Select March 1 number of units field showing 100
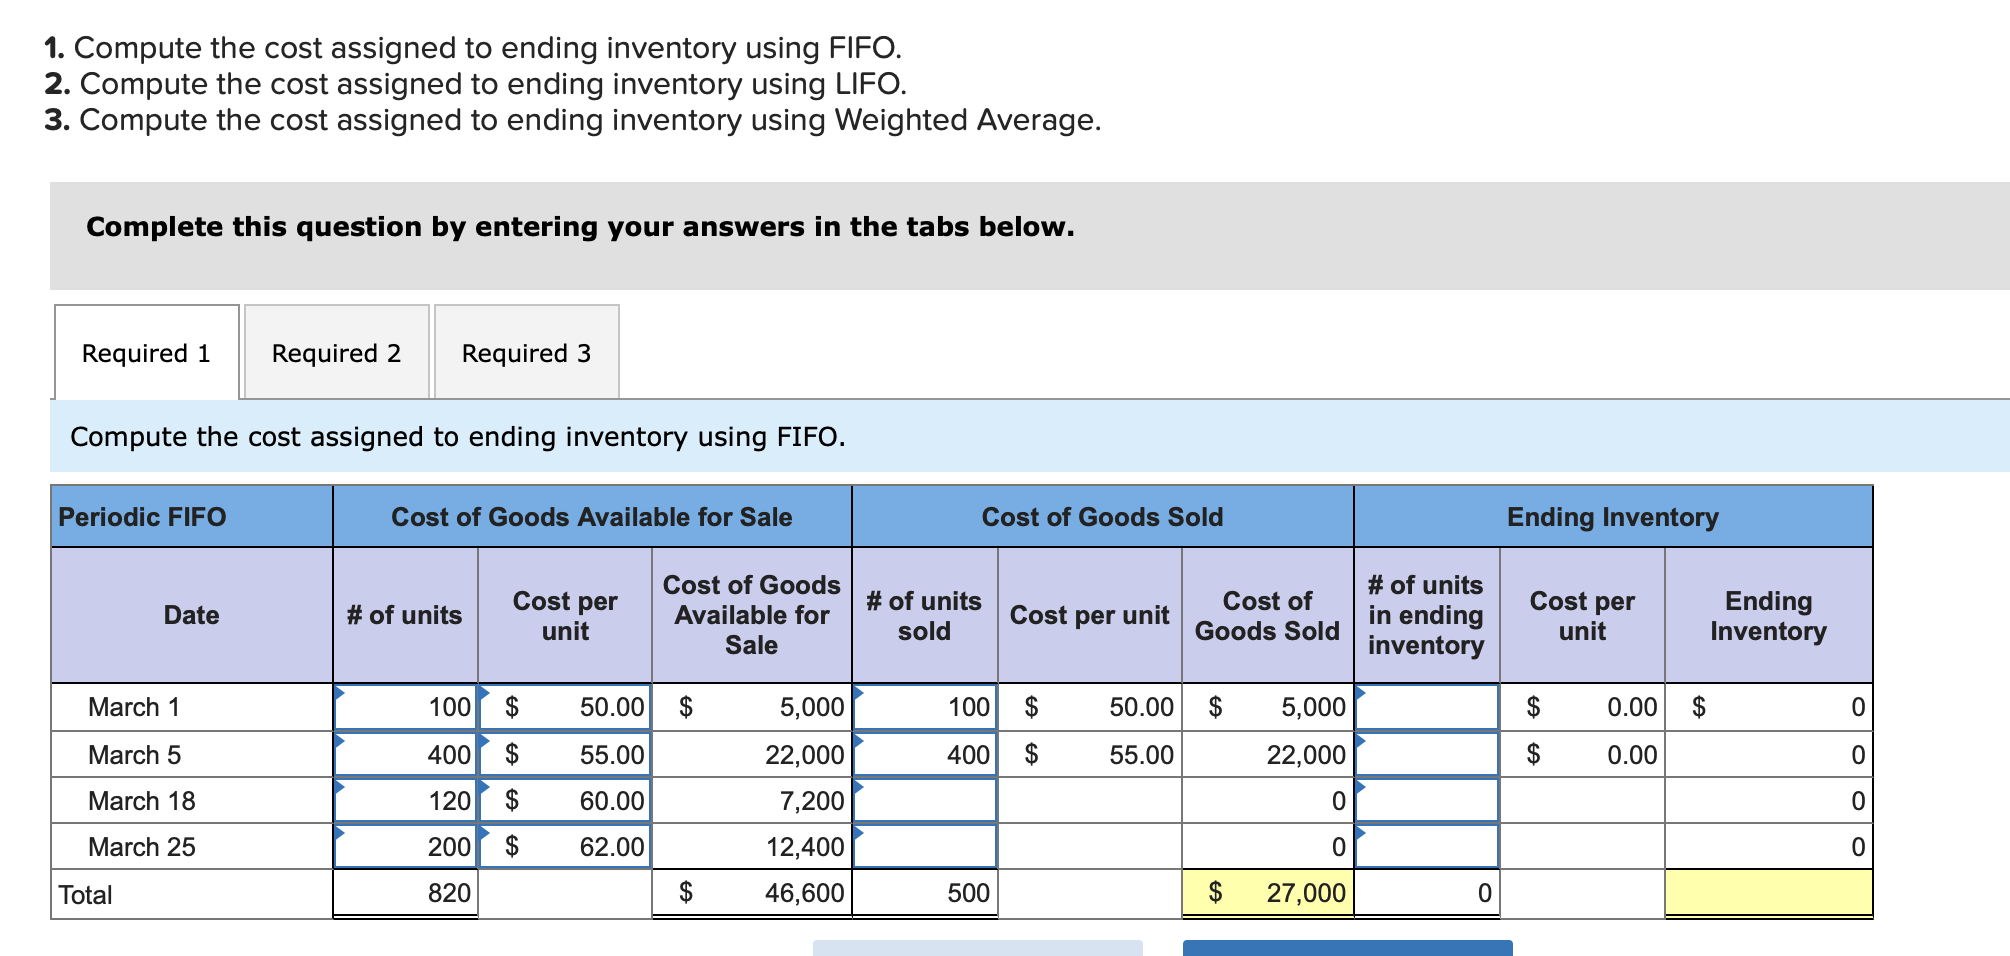 coord(406,707)
